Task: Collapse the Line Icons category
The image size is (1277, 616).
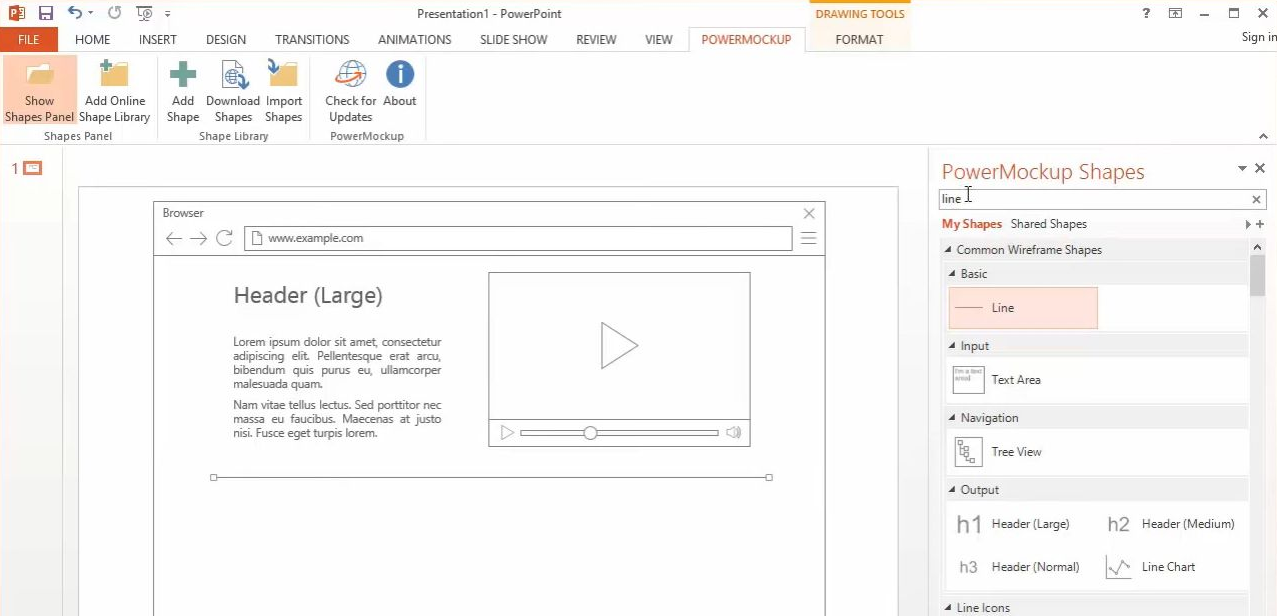Action: coord(948,608)
